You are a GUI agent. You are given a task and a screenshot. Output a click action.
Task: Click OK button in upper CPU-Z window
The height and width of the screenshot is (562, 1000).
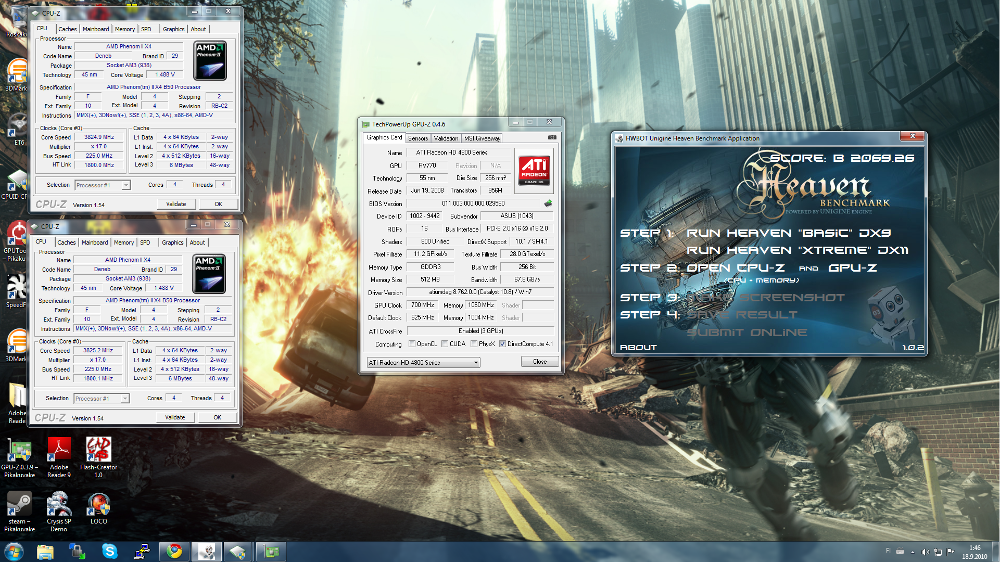pyautogui.click(x=218, y=204)
